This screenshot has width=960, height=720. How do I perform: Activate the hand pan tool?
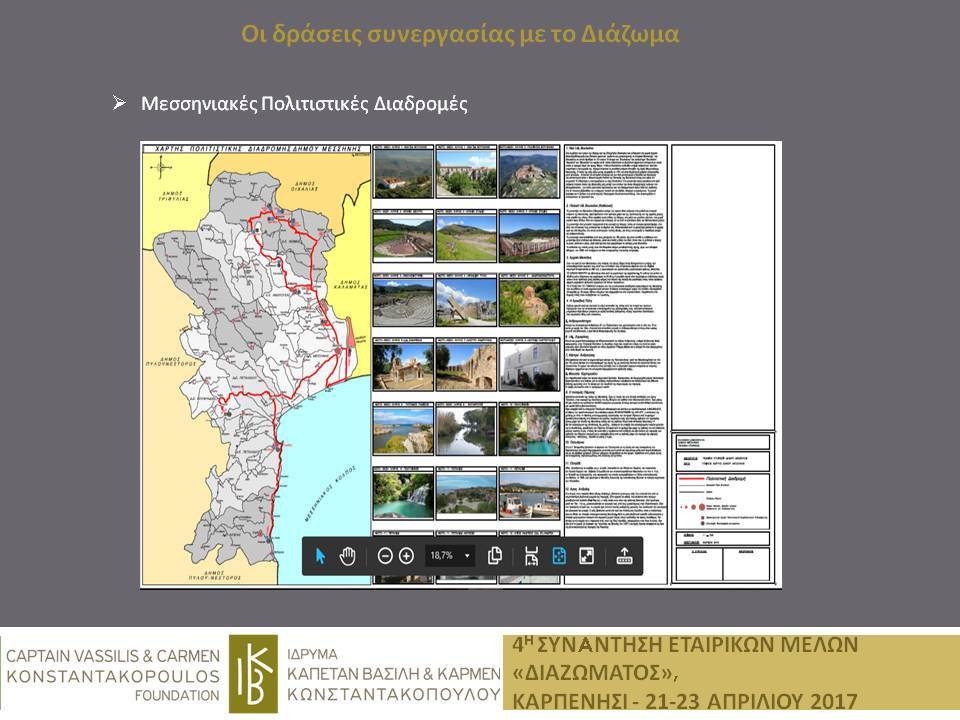pos(348,556)
